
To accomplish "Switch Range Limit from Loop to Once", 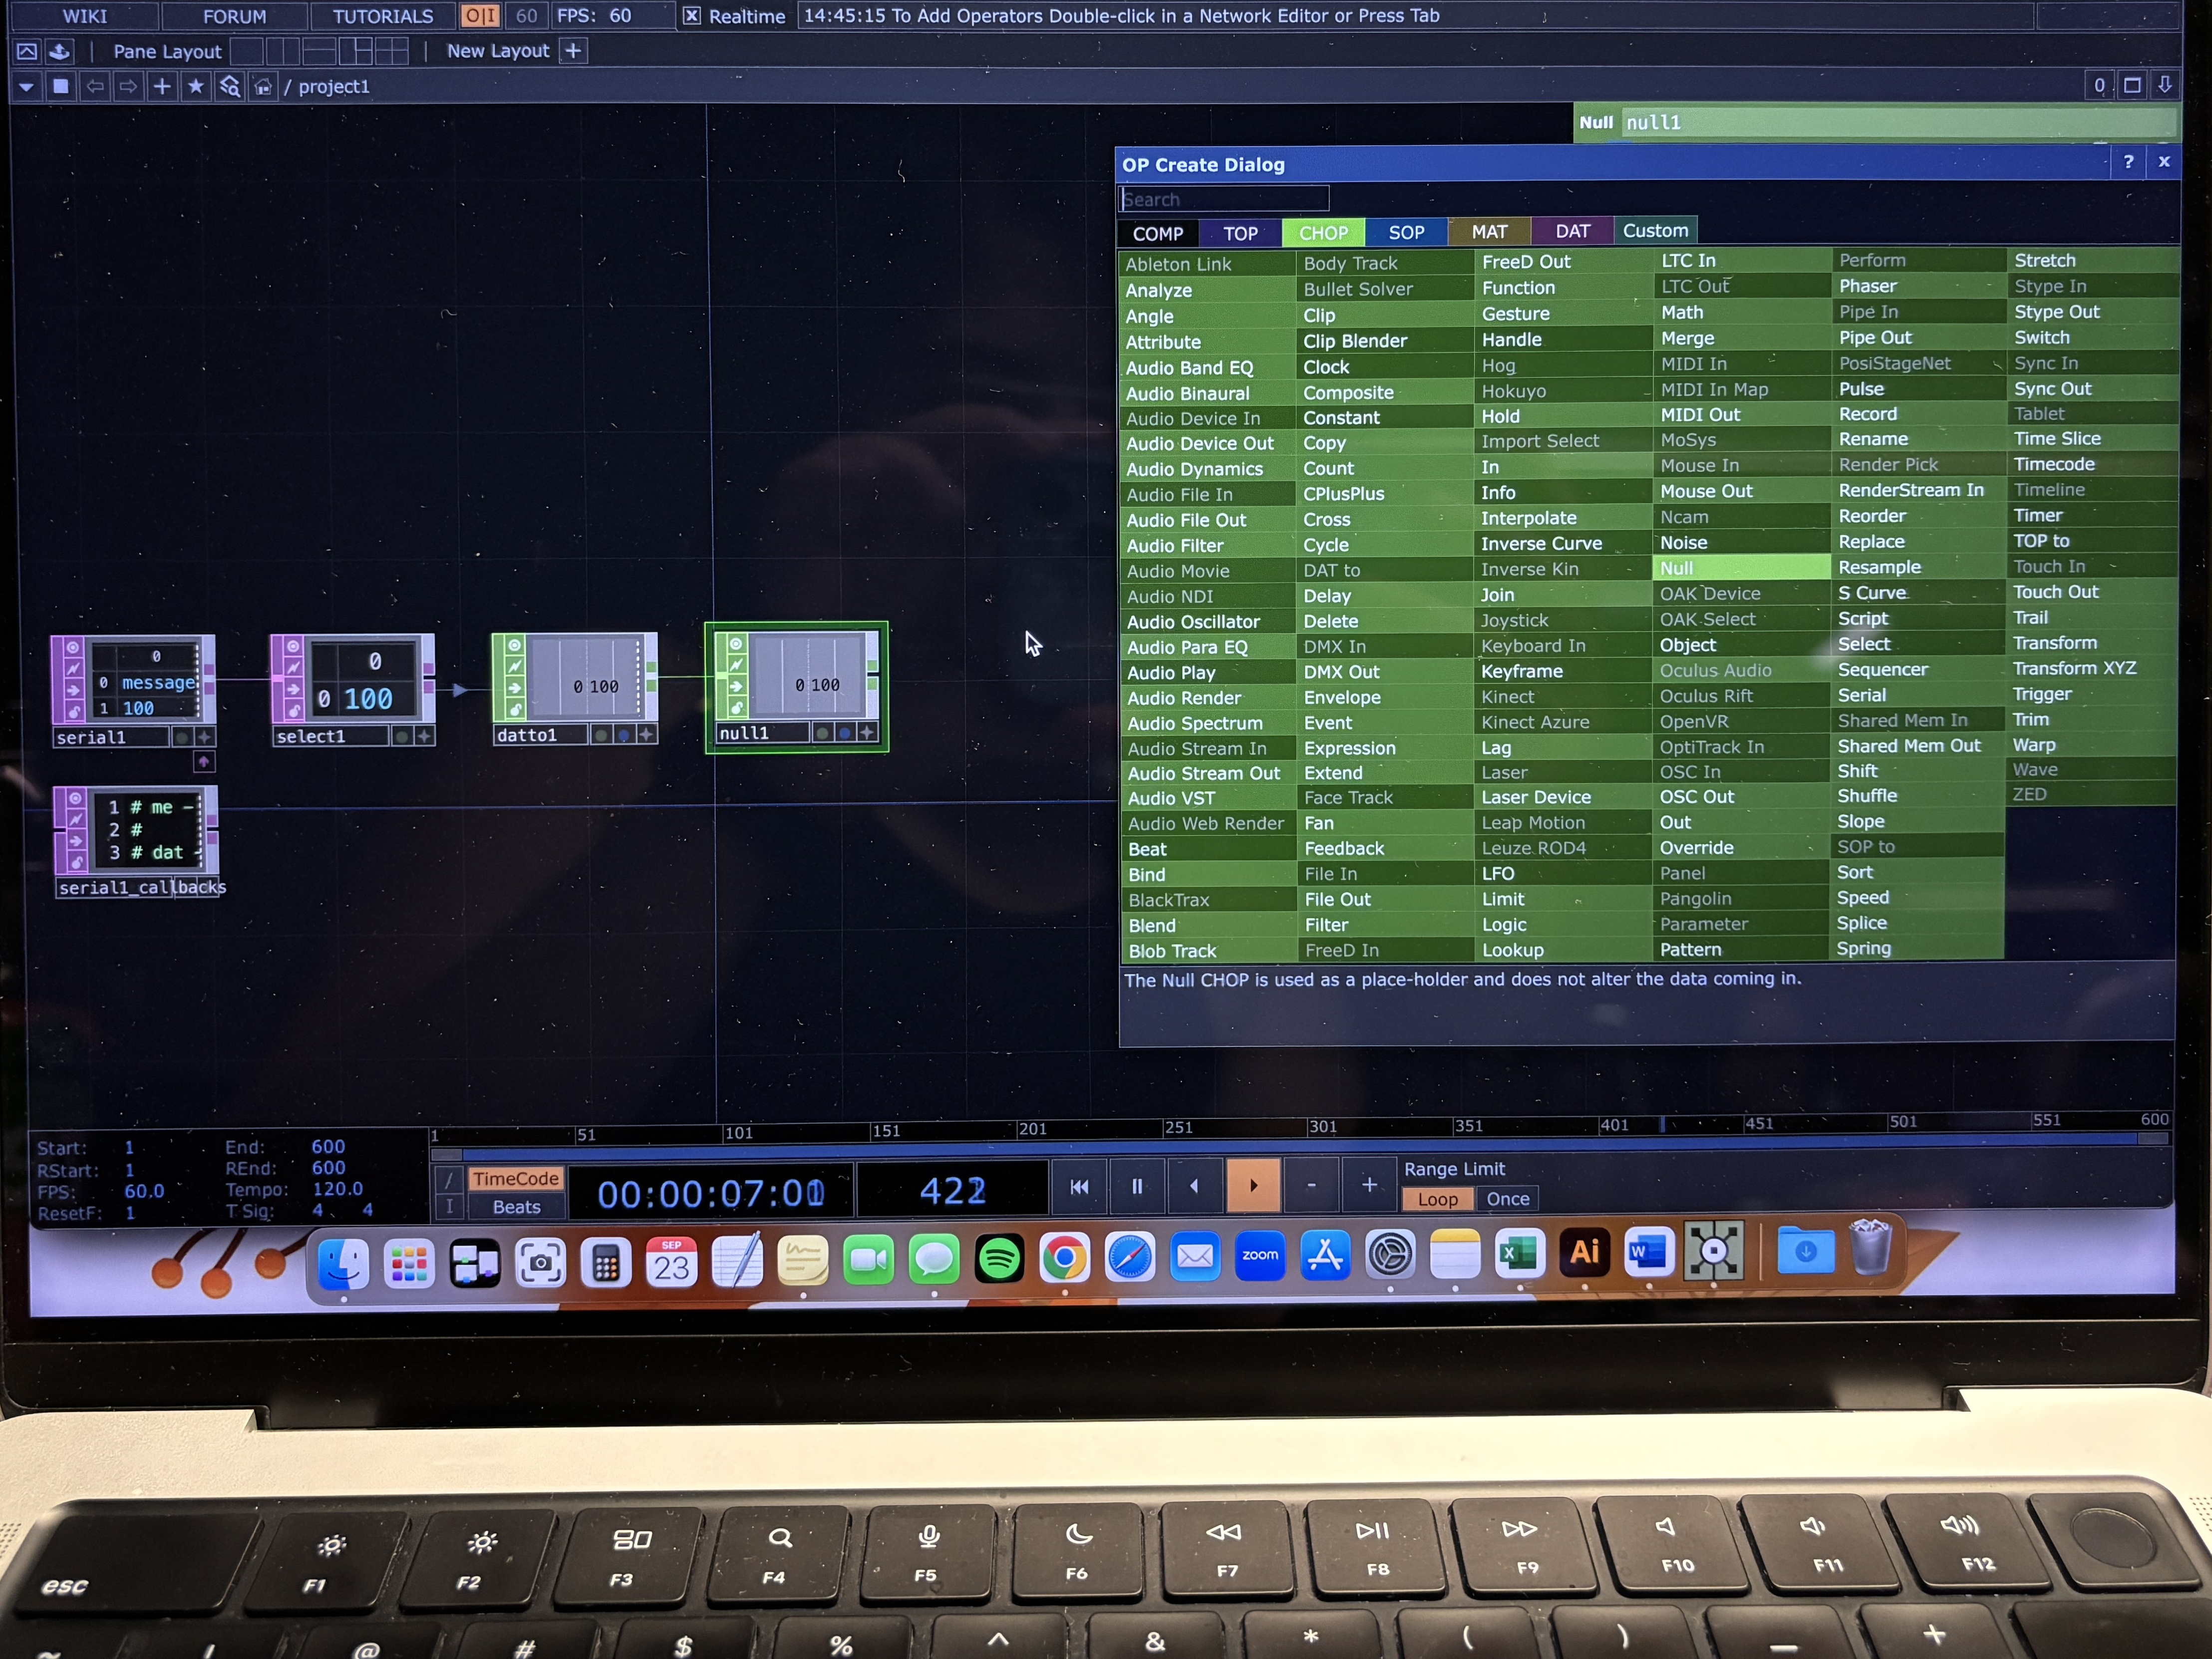I will pos(1507,1199).
